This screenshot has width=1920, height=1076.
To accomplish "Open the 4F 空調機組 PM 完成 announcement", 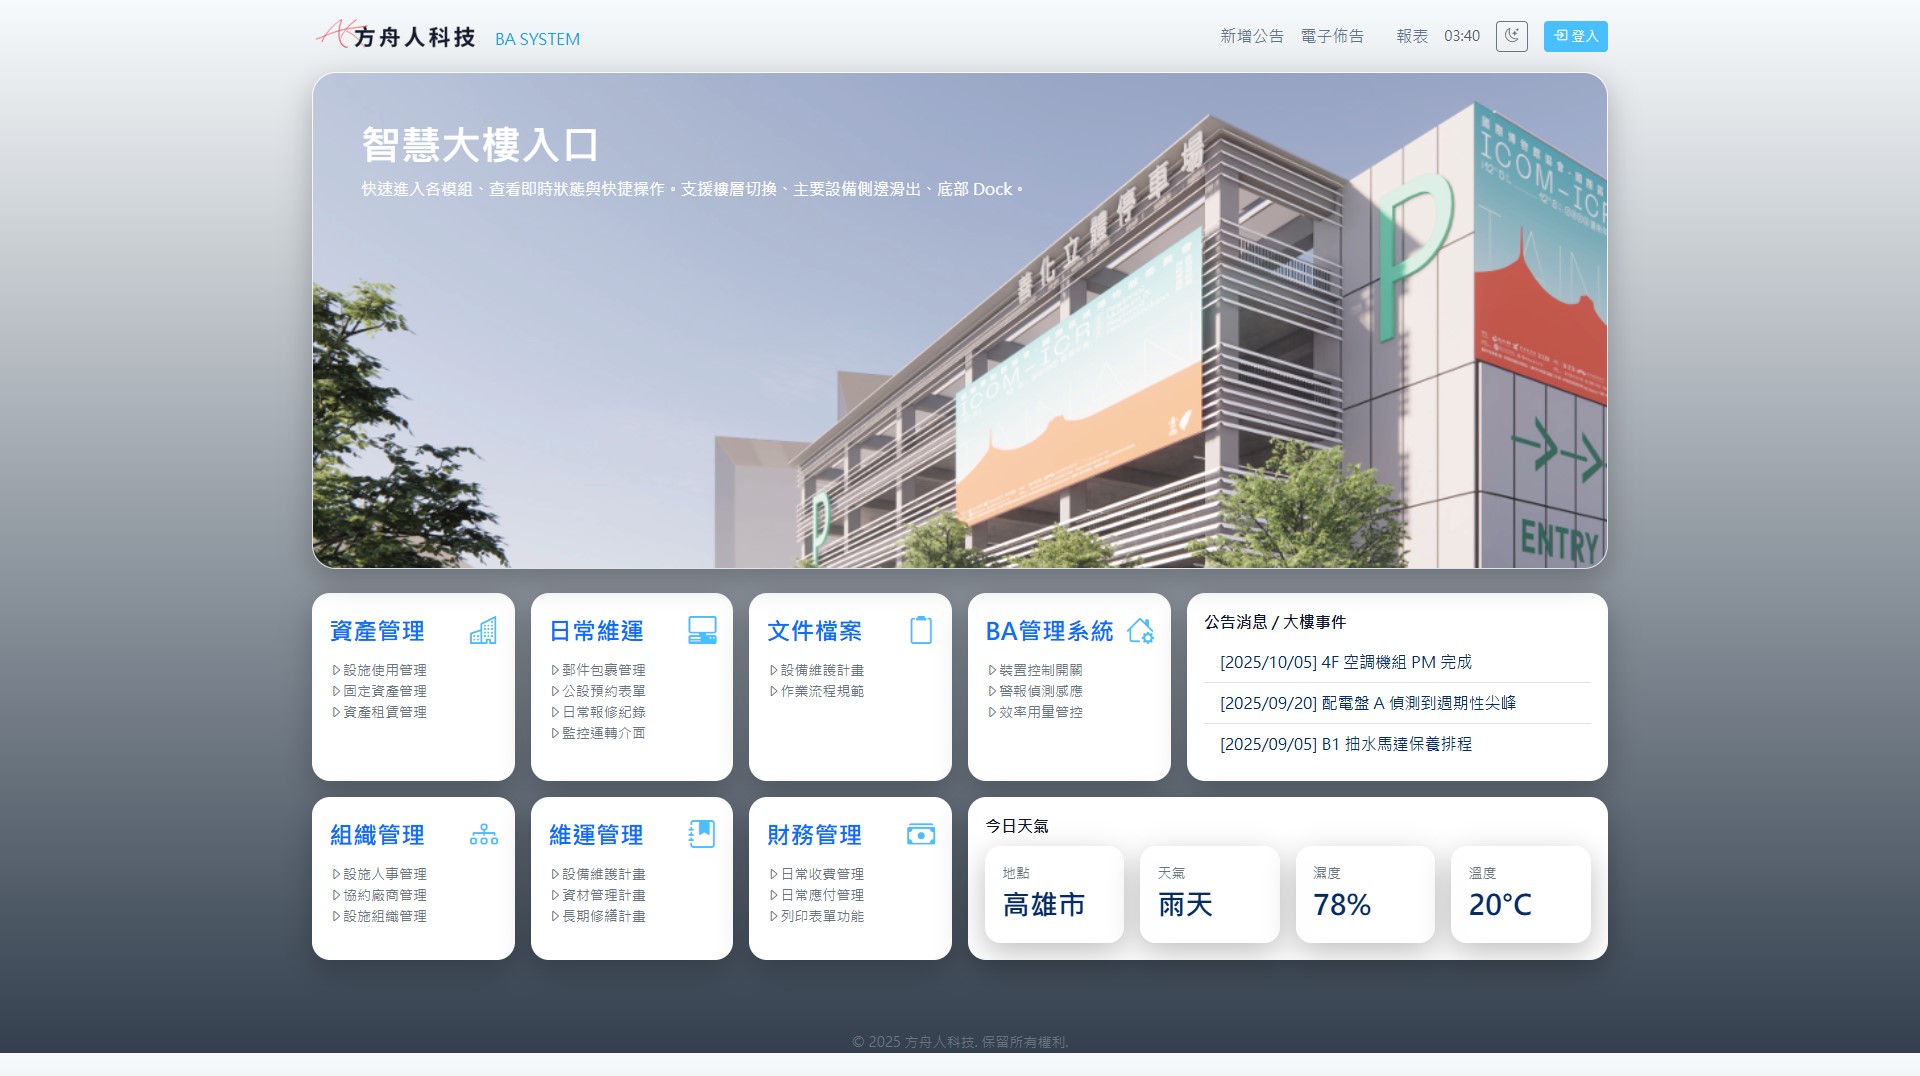I will (x=1345, y=662).
